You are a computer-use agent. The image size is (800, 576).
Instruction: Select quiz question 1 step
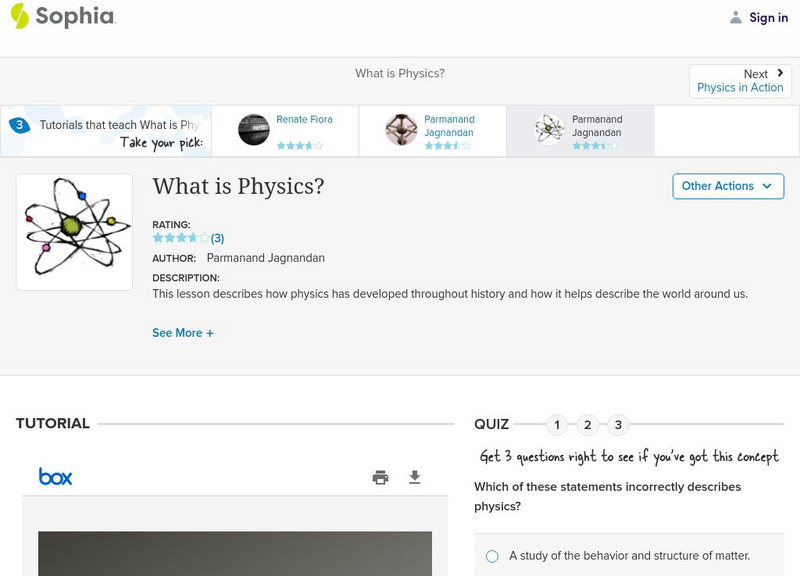(x=557, y=425)
